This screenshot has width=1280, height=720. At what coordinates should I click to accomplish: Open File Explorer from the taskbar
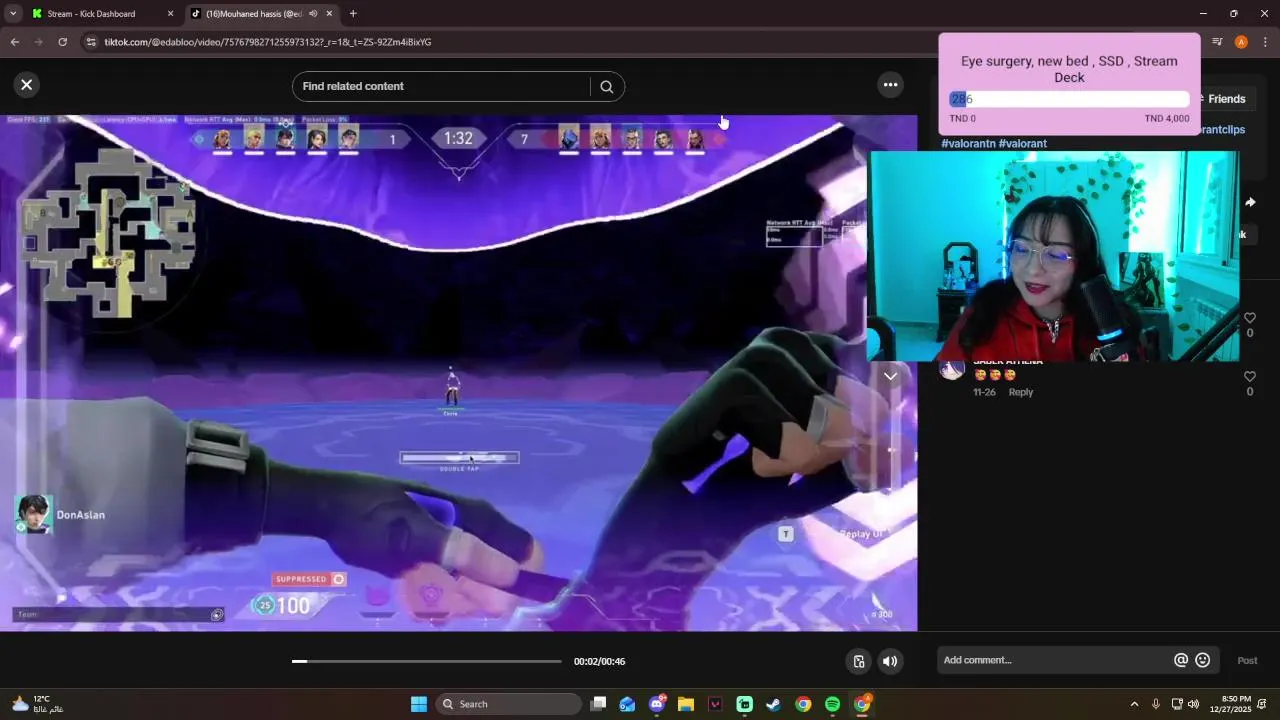click(686, 704)
